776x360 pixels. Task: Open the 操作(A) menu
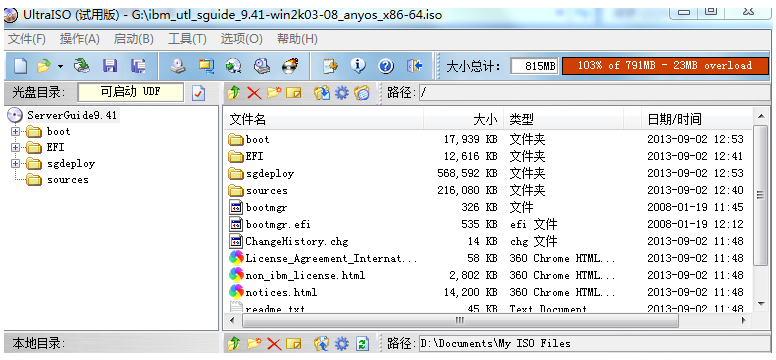click(80, 39)
